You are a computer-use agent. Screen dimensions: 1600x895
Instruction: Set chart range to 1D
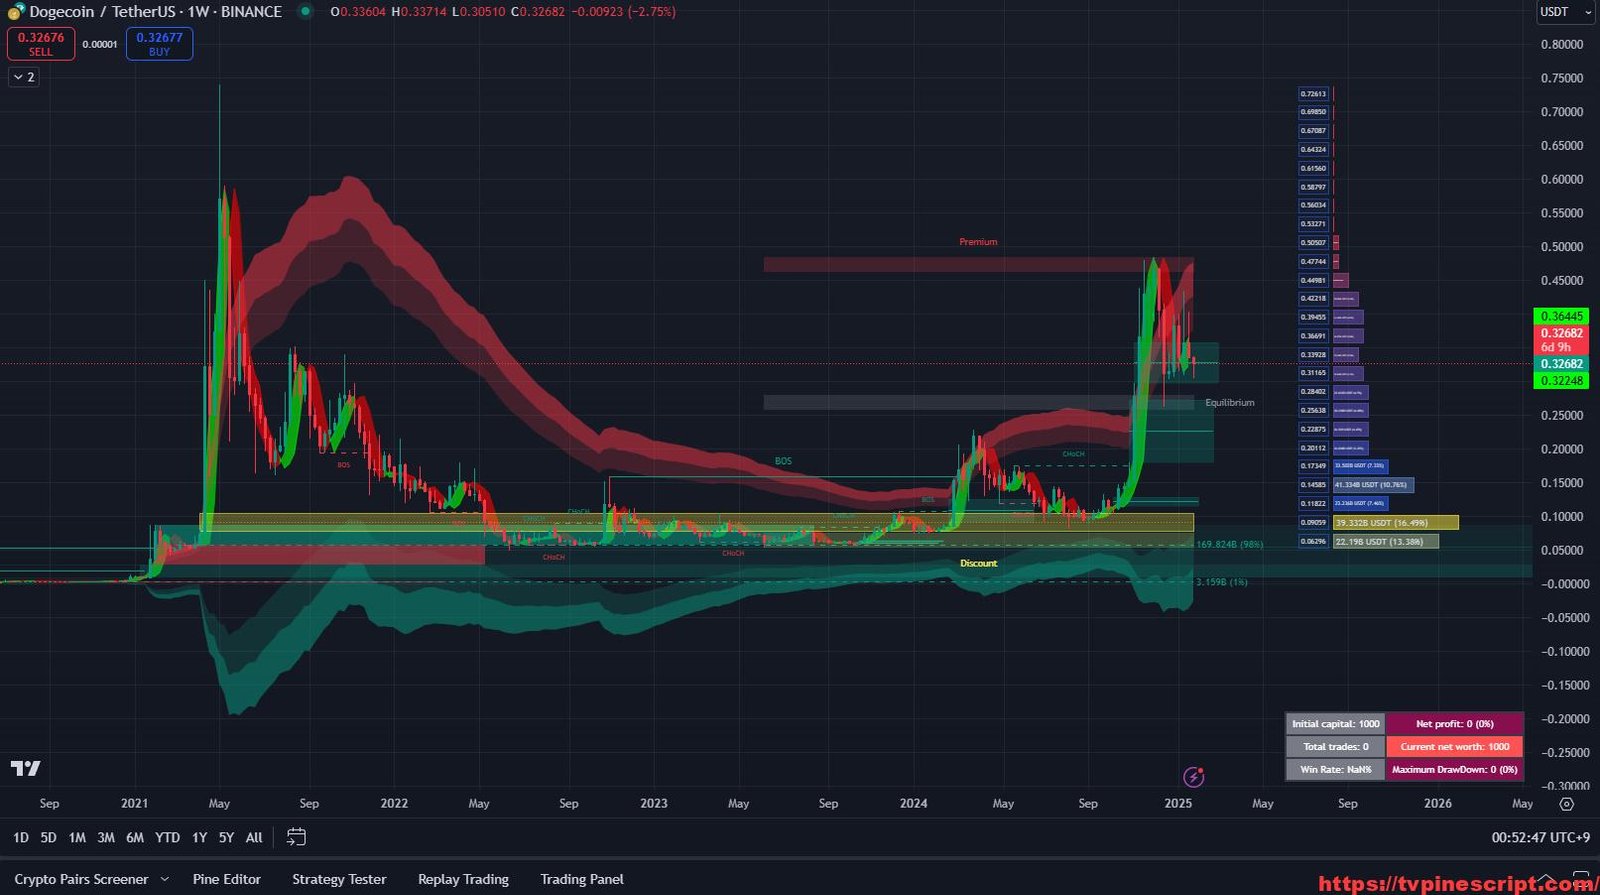point(20,838)
